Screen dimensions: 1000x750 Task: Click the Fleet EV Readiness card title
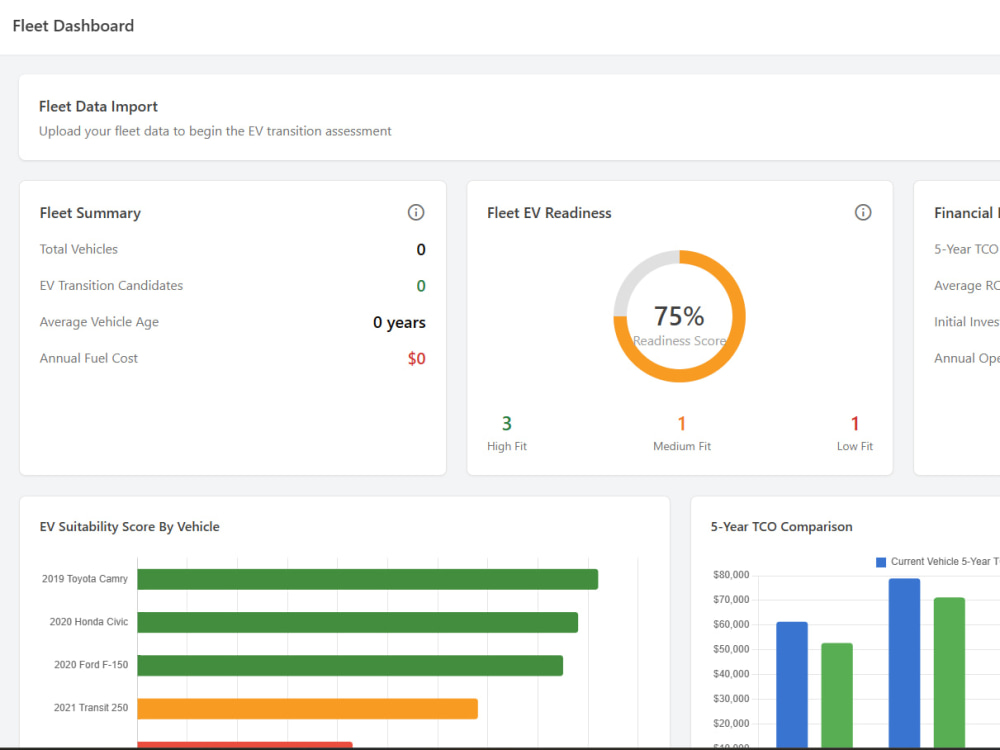point(549,213)
